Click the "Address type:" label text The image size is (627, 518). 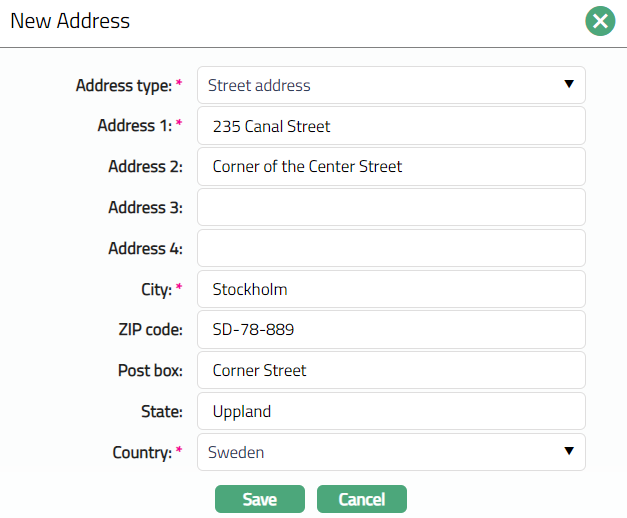tap(123, 86)
